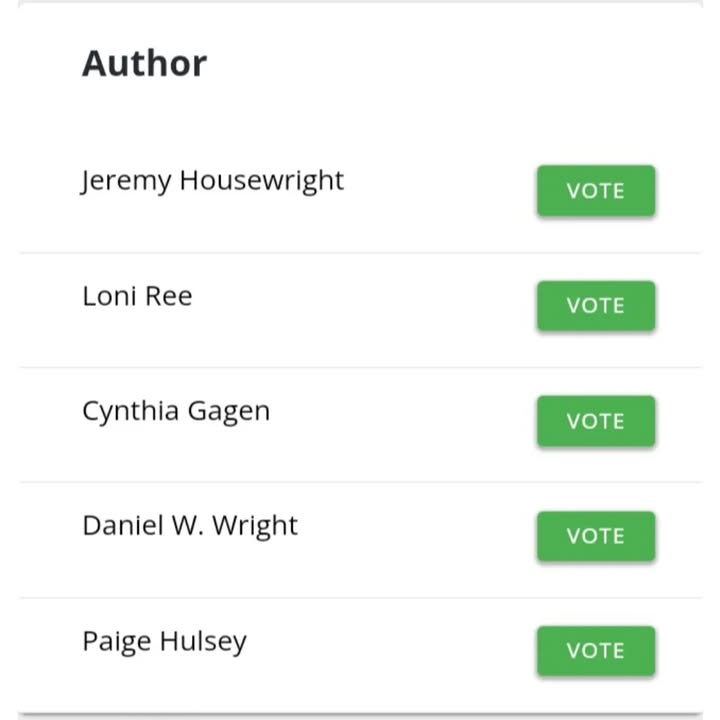Select the first name Jeremy
The width and height of the screenshot is (720, 720).
click(126, 181)
